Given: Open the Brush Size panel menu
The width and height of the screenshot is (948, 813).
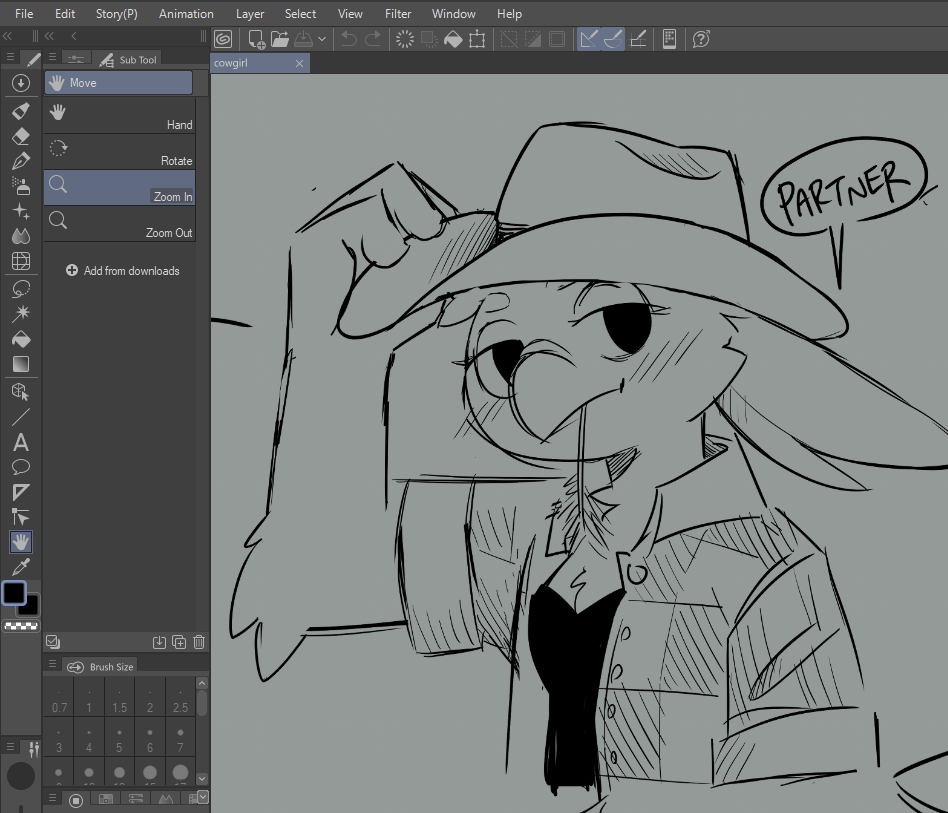Looking at the screenshot, I should tap(52, 665).
